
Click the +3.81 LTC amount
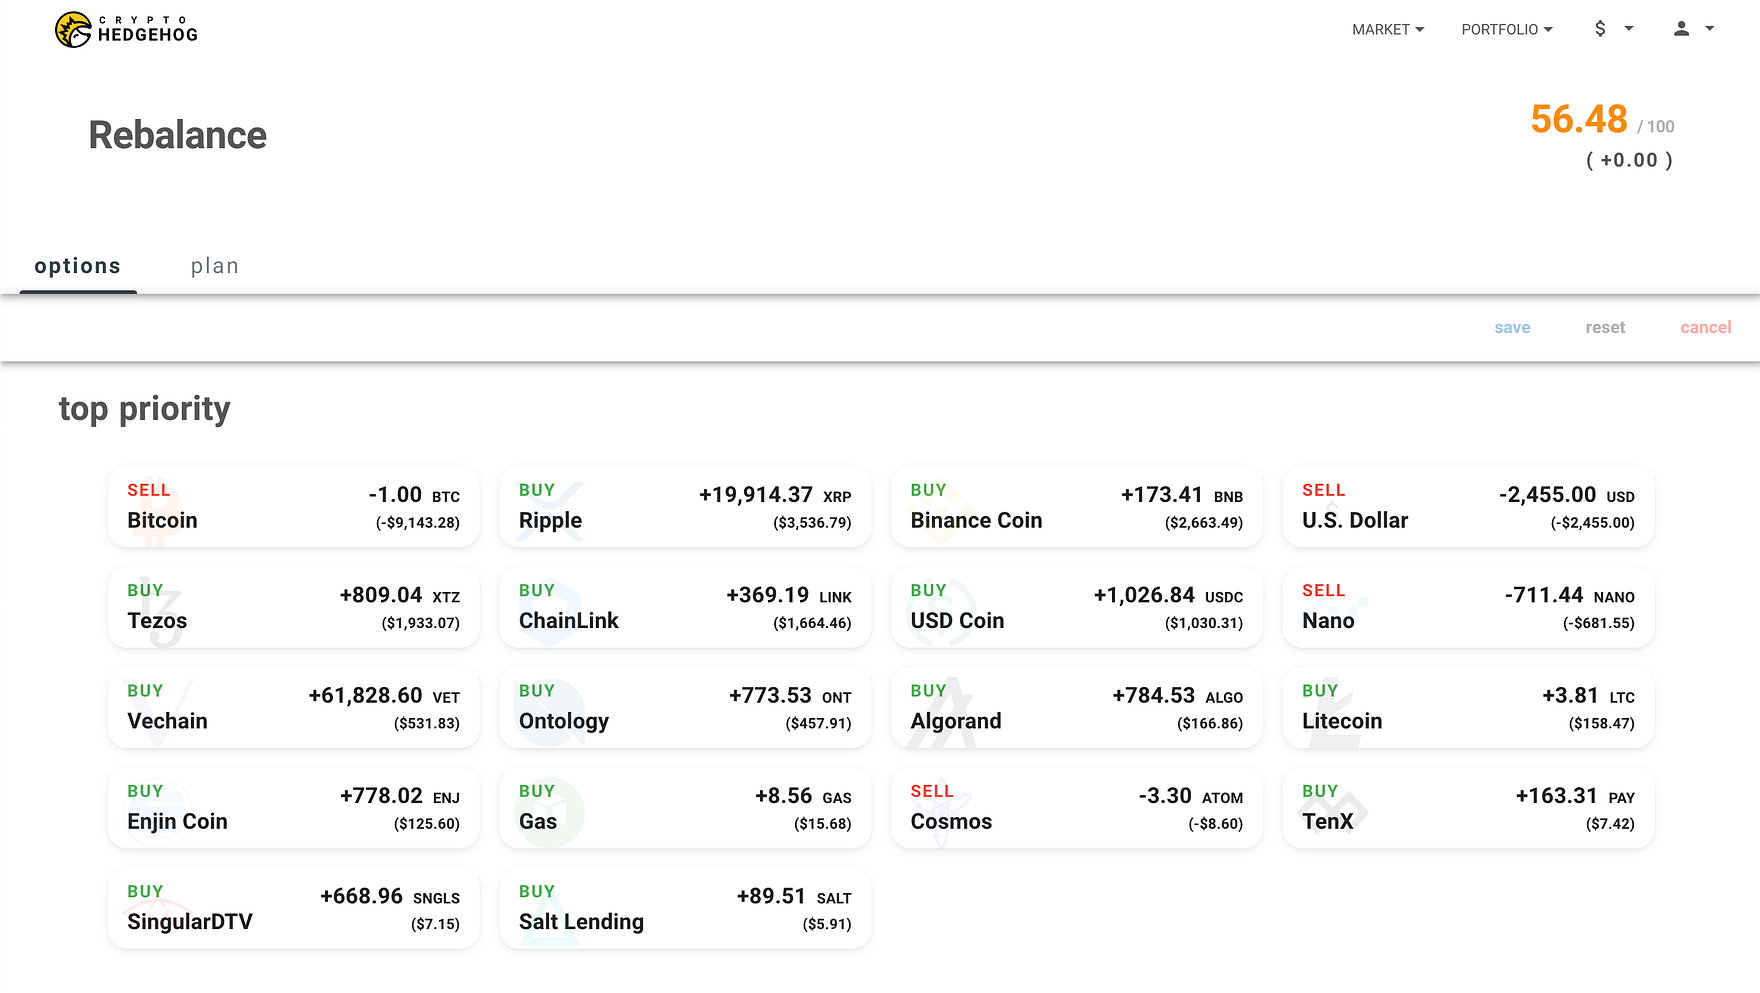pos(1589,696)
